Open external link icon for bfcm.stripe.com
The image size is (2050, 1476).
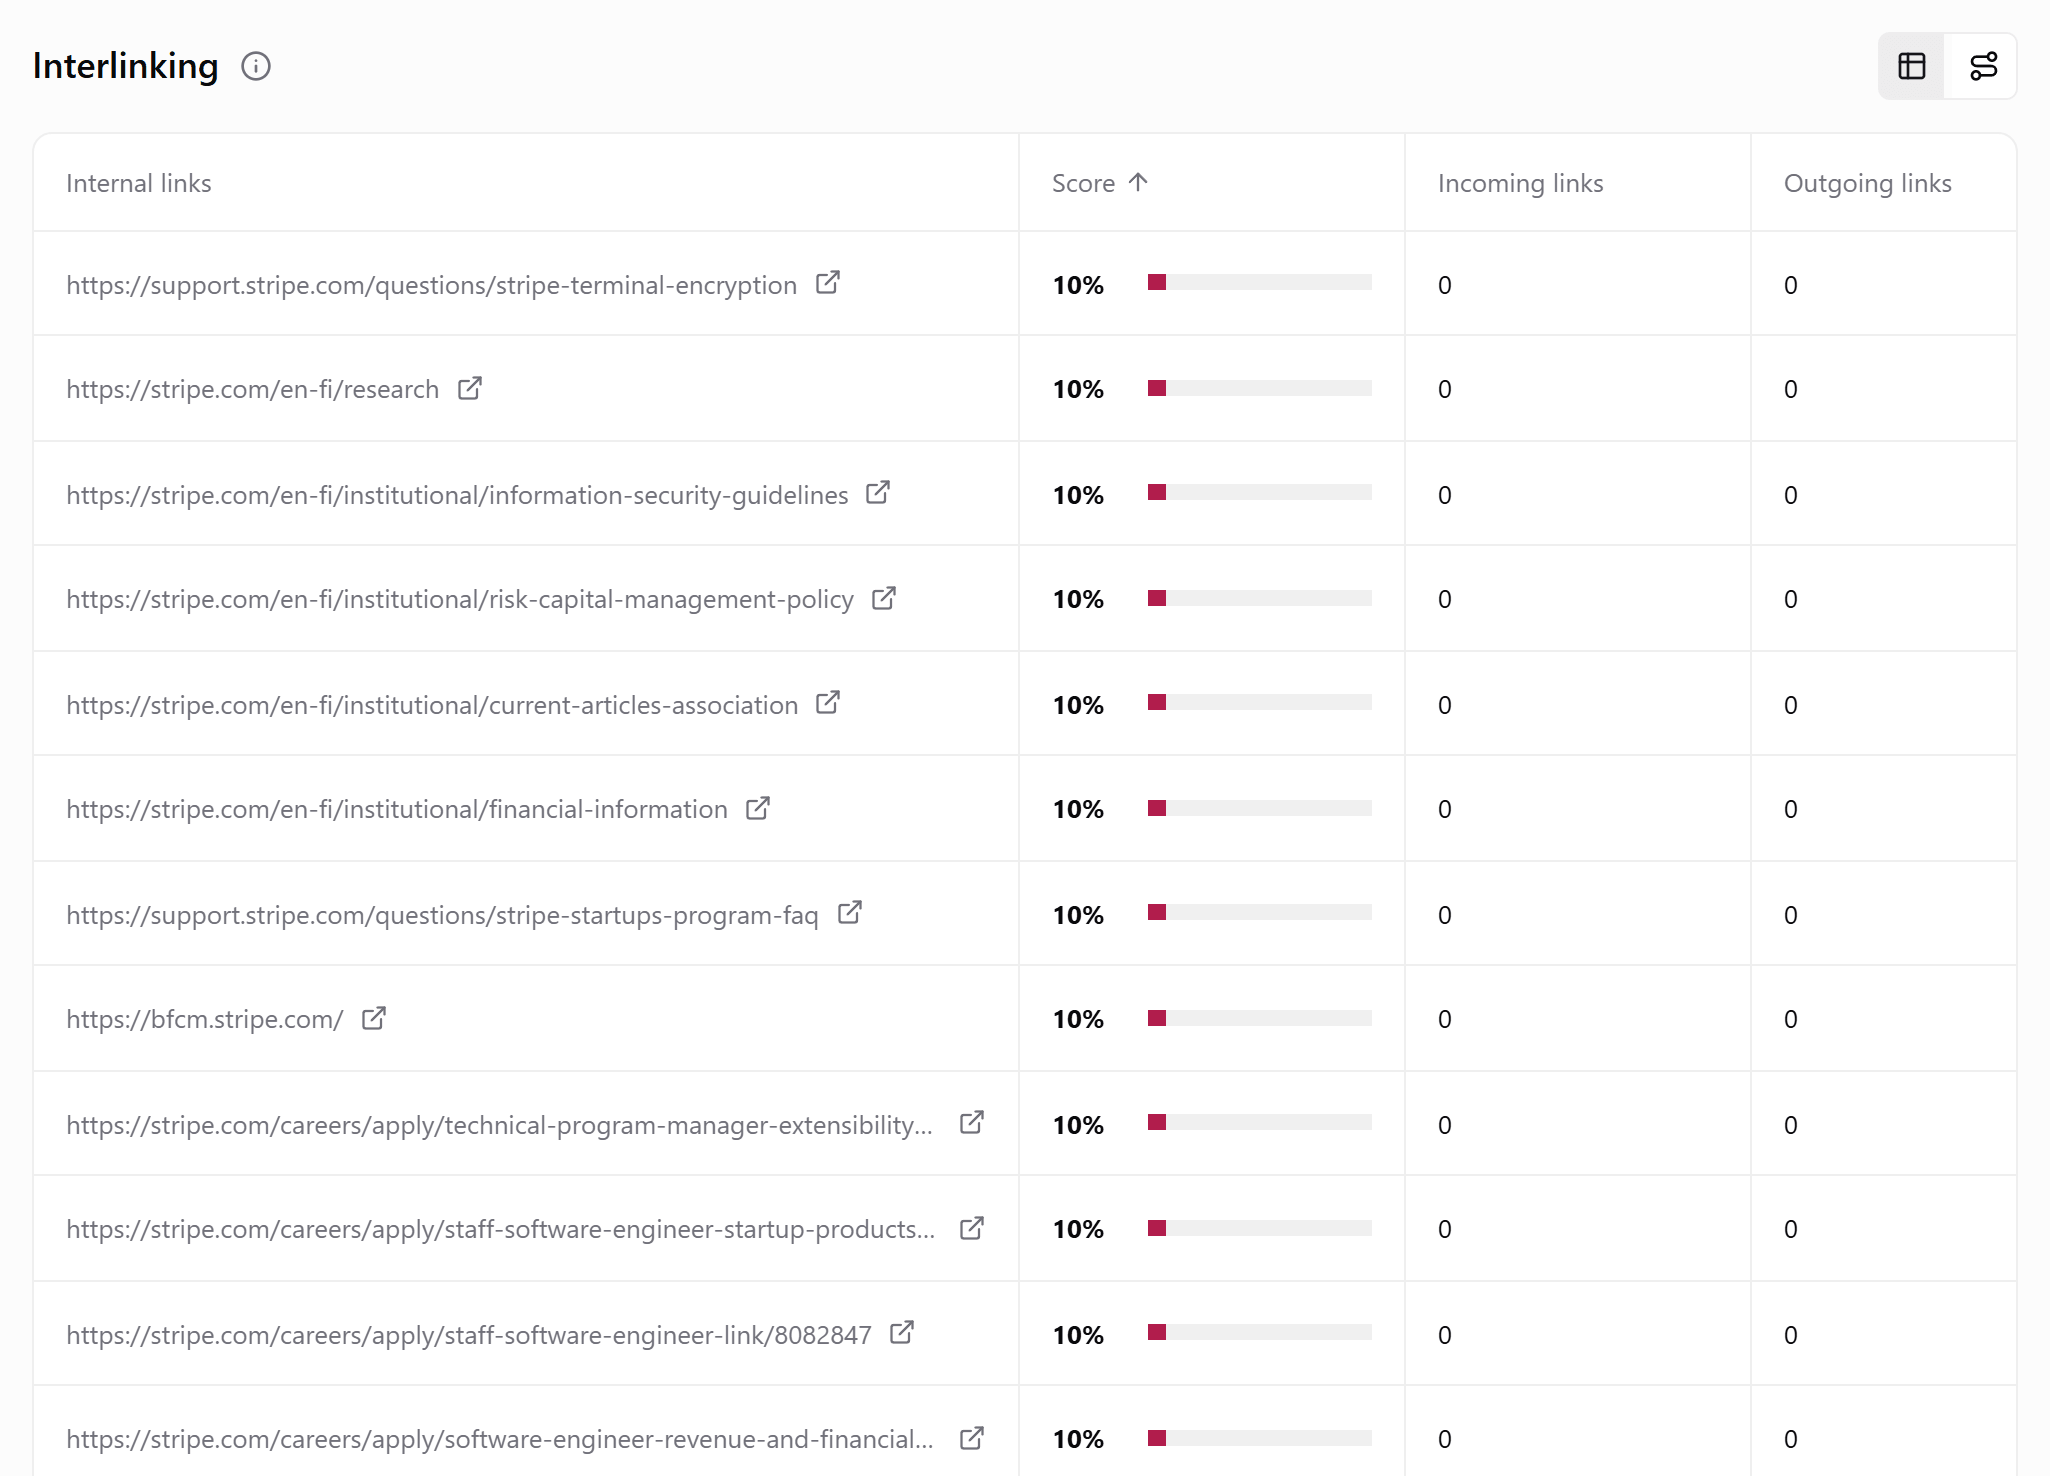(374, 1018)
